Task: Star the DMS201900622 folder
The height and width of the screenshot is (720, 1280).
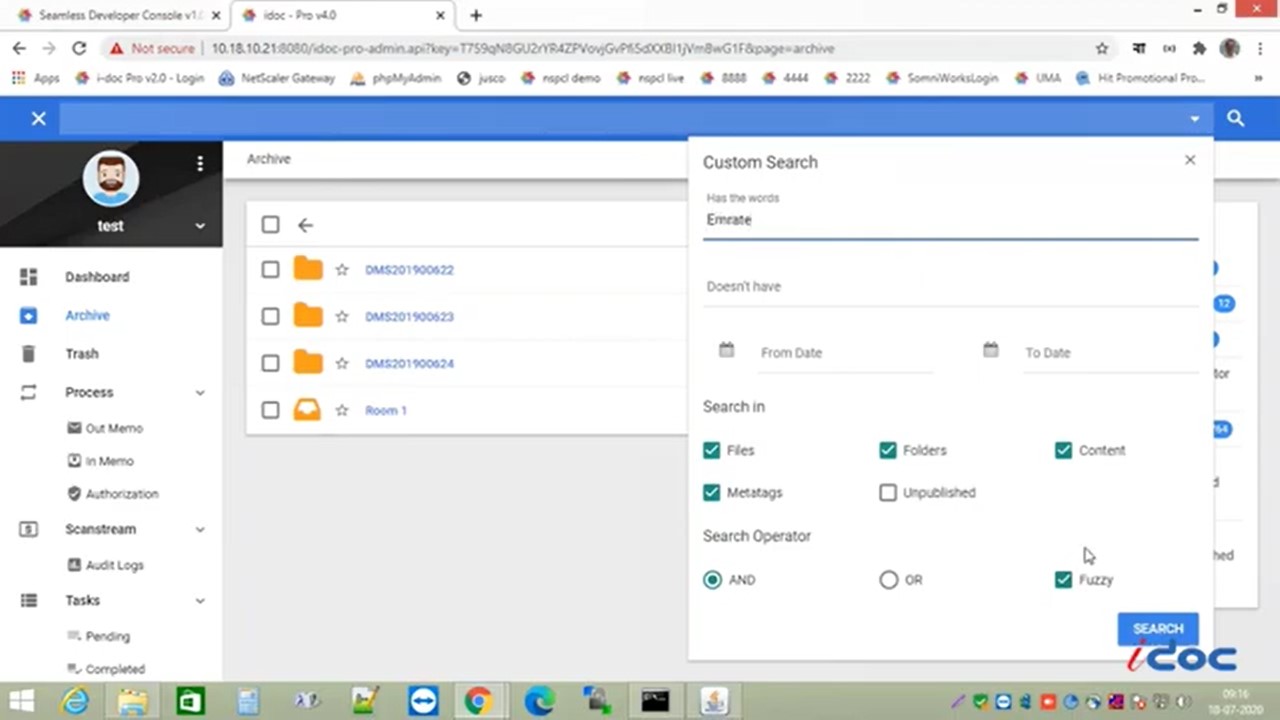Action: pyautogui.click(x=341, y=270)
